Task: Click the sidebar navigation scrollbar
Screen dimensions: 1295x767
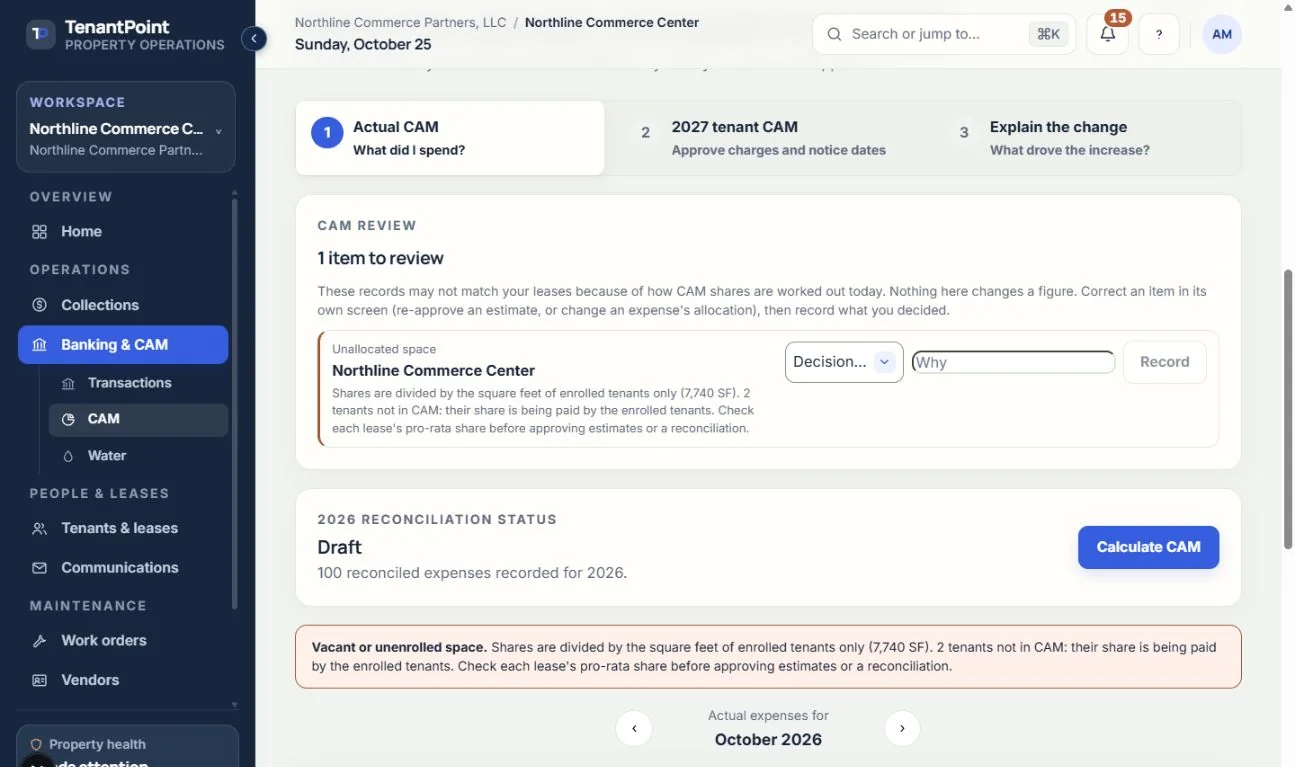Action: 235,404
